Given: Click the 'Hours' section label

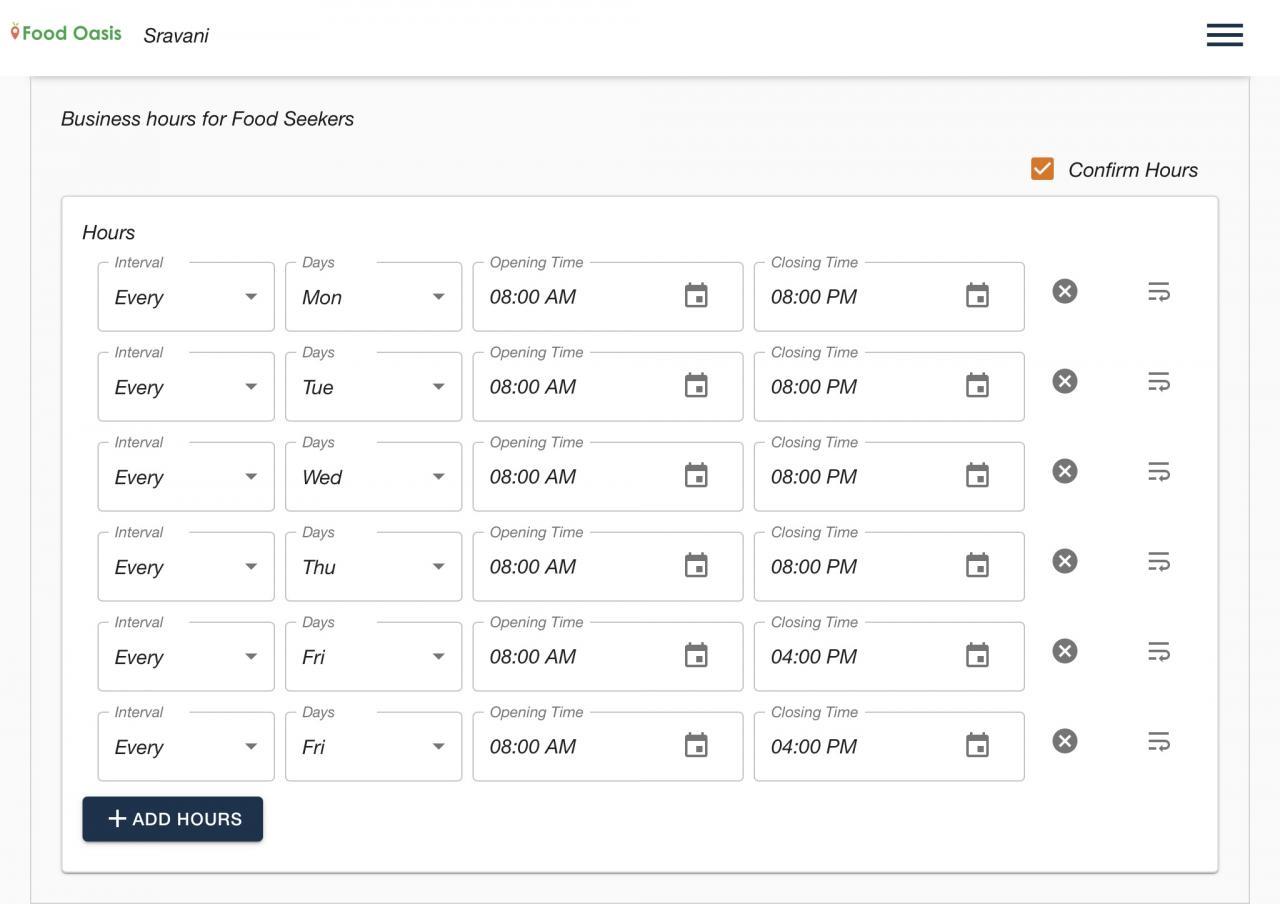Looking at the screenshot, I should coord(108,232).
